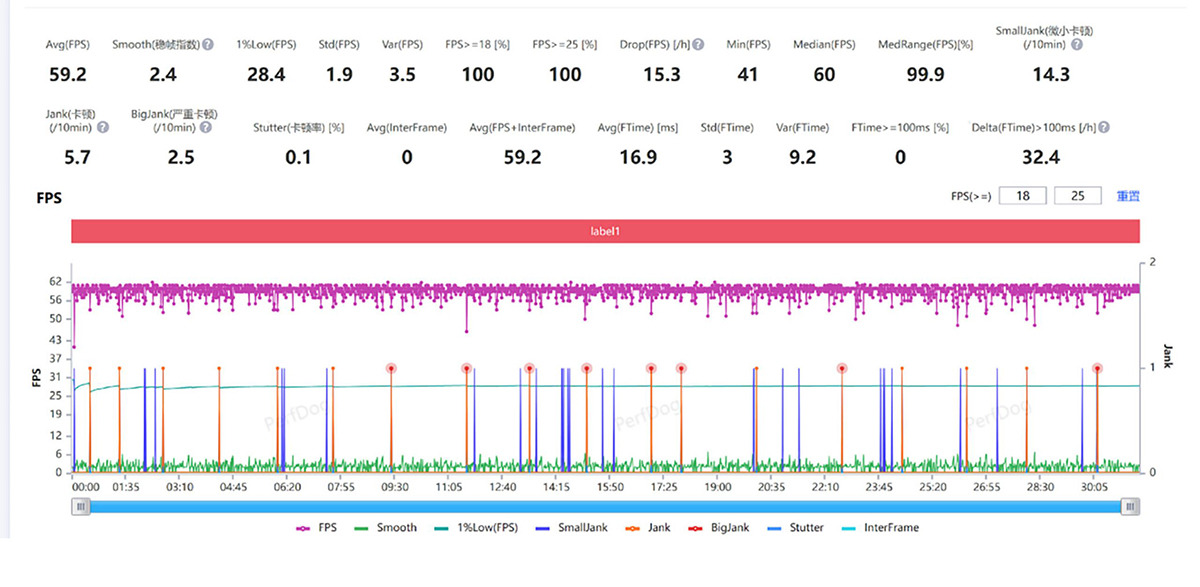Click FPS threshold field showing 18
The height and width of the screenshot is (587, 1200).
1022,196
